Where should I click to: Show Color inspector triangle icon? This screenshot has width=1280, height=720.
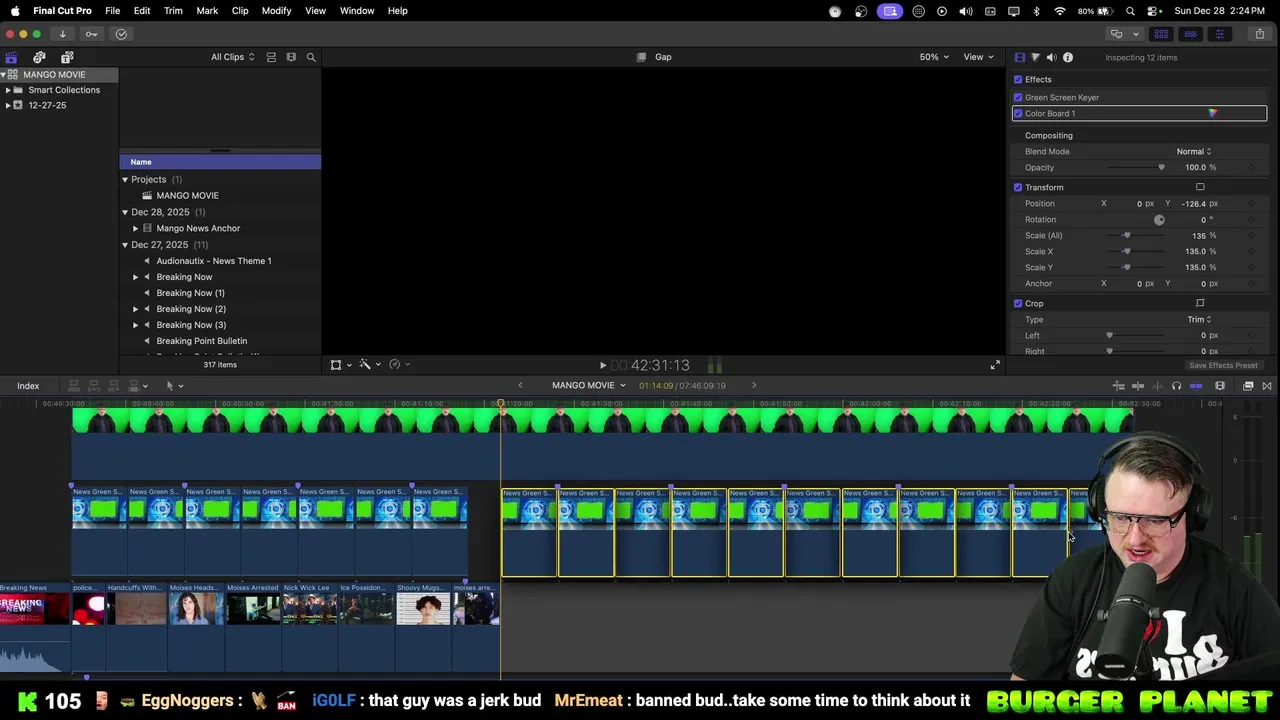click(x=1035, y=57)
